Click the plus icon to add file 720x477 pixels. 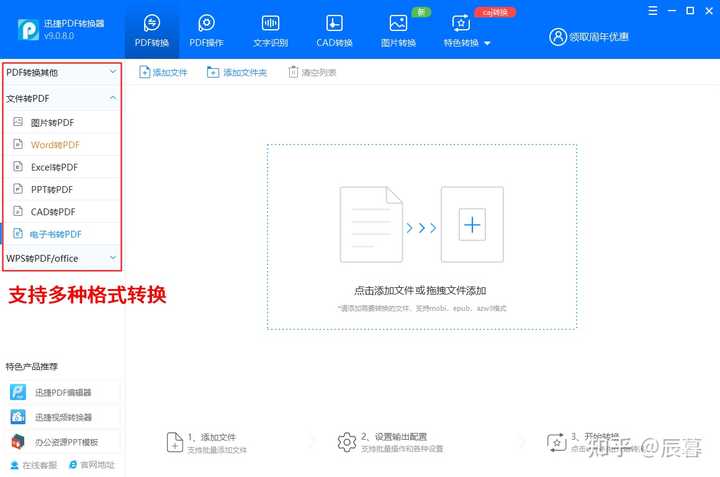click(472, 224)
